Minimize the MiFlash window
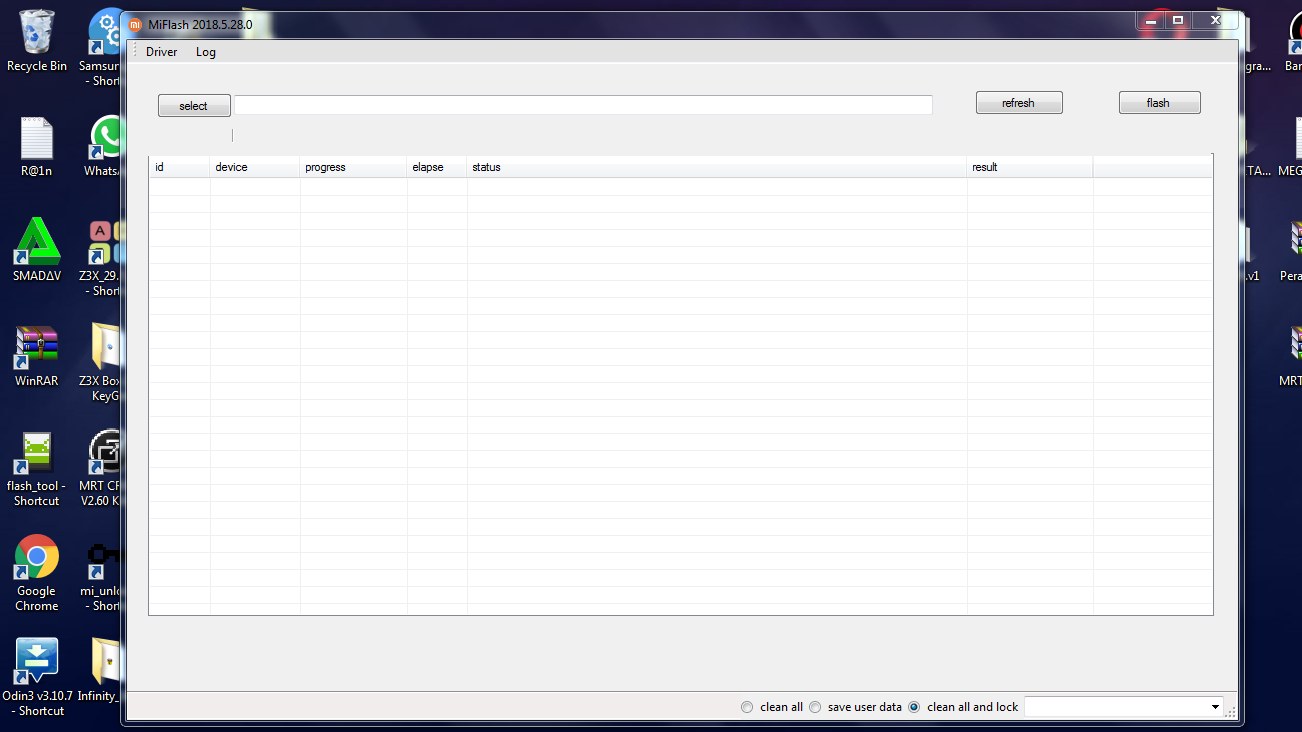This screenshot has width=1302, height=732. point(1151,20)
